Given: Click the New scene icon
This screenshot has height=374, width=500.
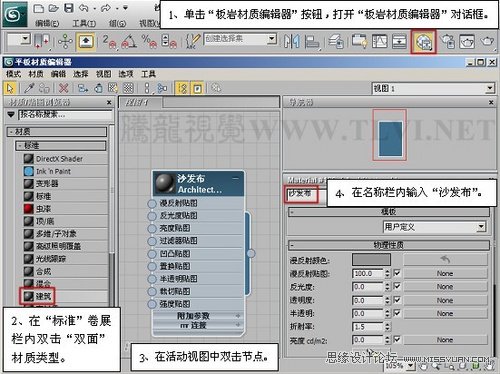Looking at the screenshot, I should [x=39, y=8].
